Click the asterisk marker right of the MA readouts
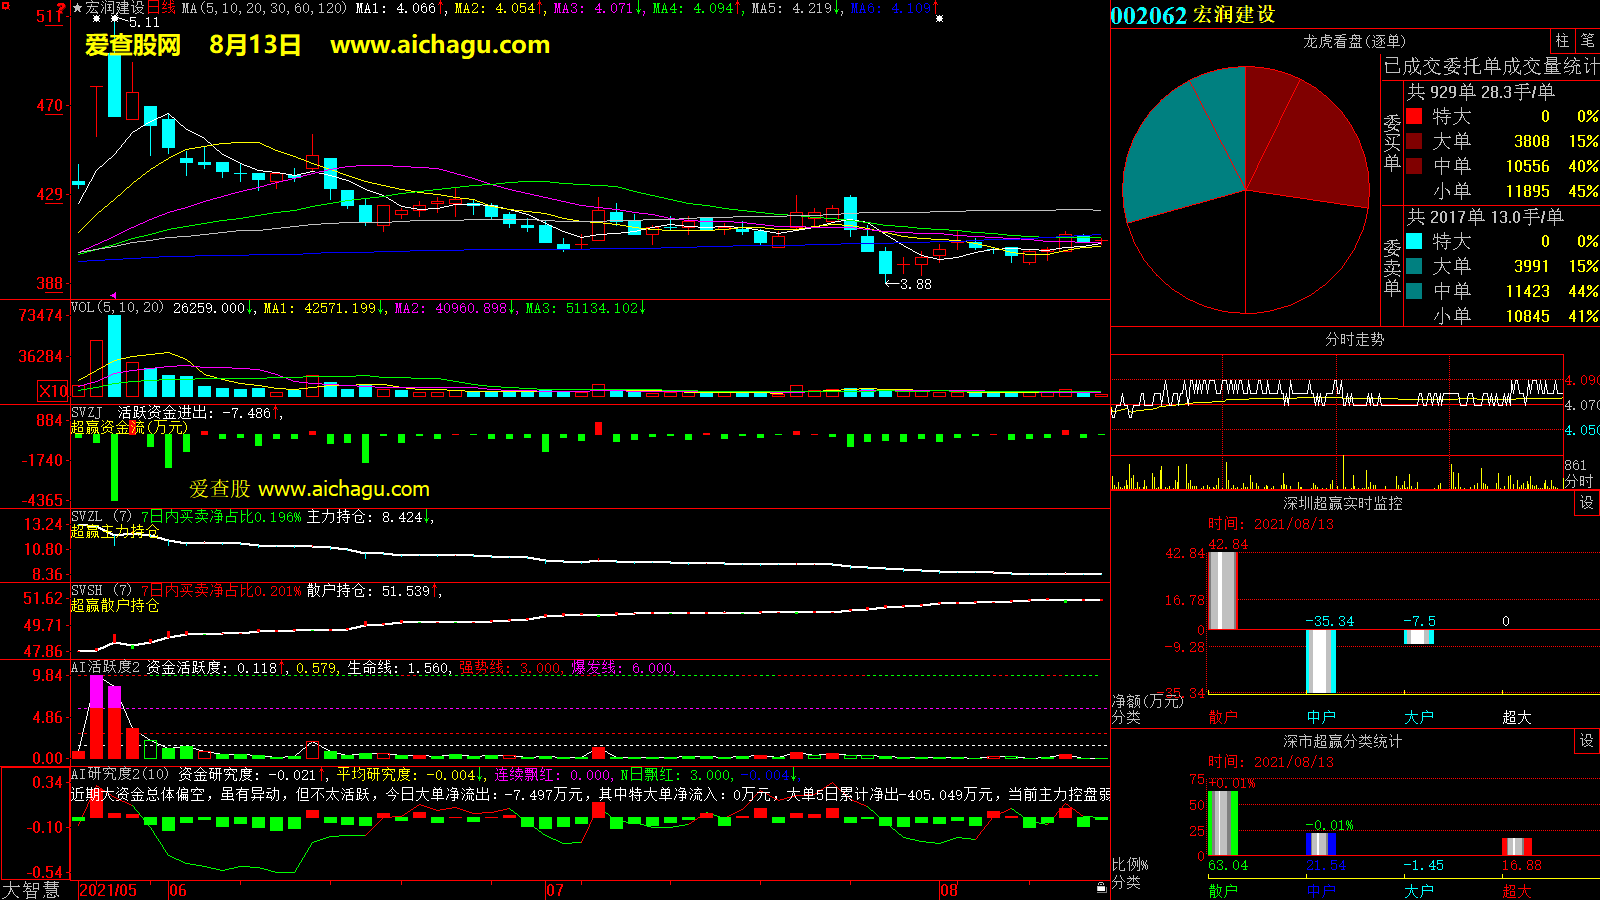 [x=939, y=19]
